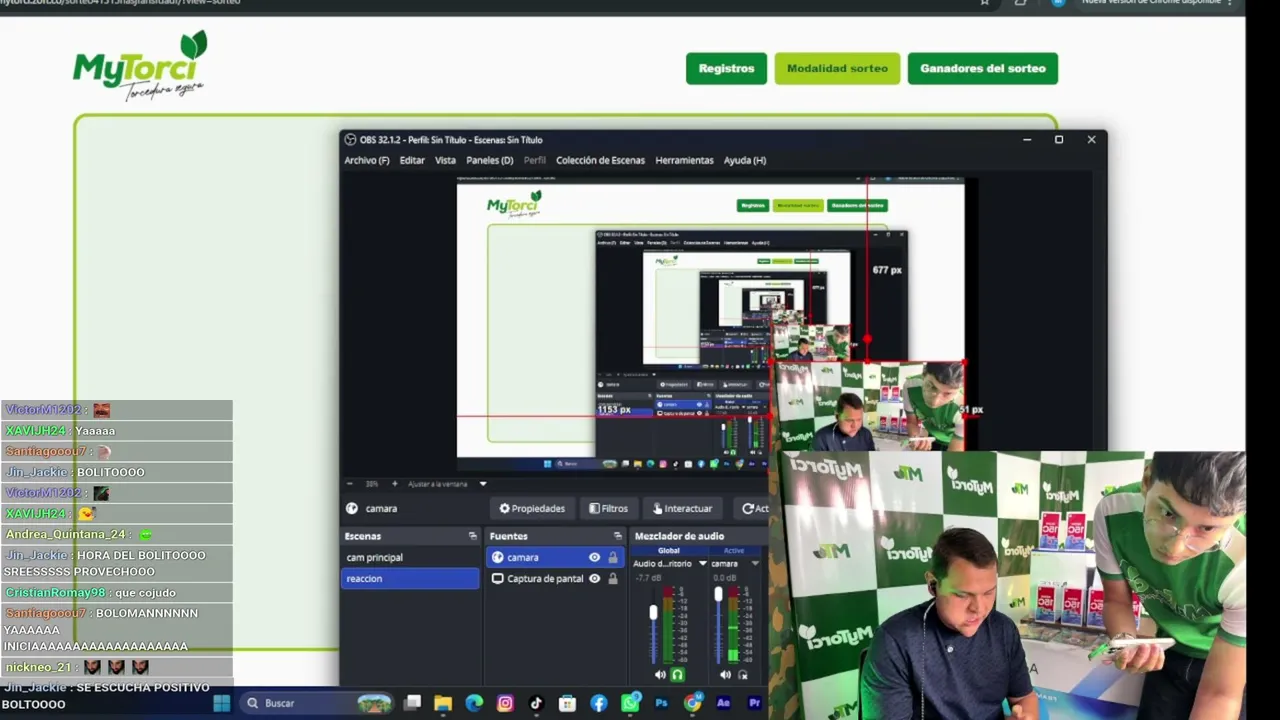Click the Ganadores del sorteo button
The height and width of the screenshot is (720, 1280).
(982, 68)
